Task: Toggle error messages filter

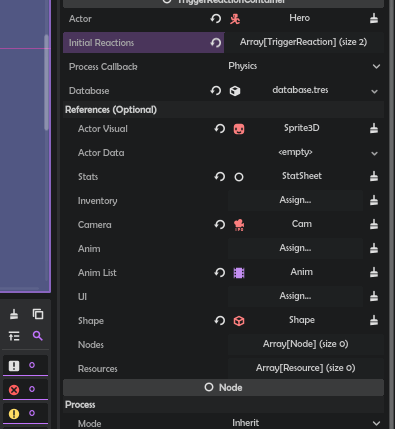Action: tap(25, 390)
